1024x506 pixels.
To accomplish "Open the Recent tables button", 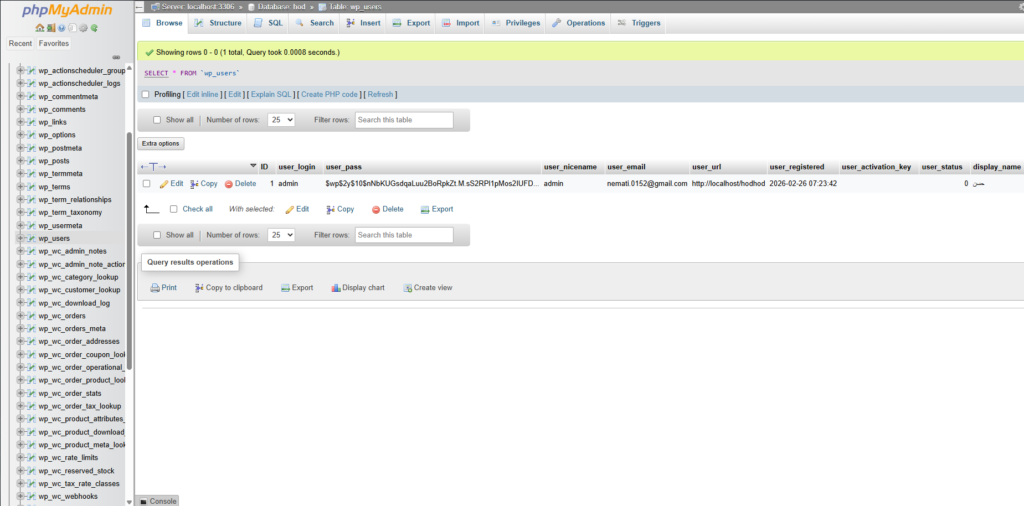I will click(20, 44).
